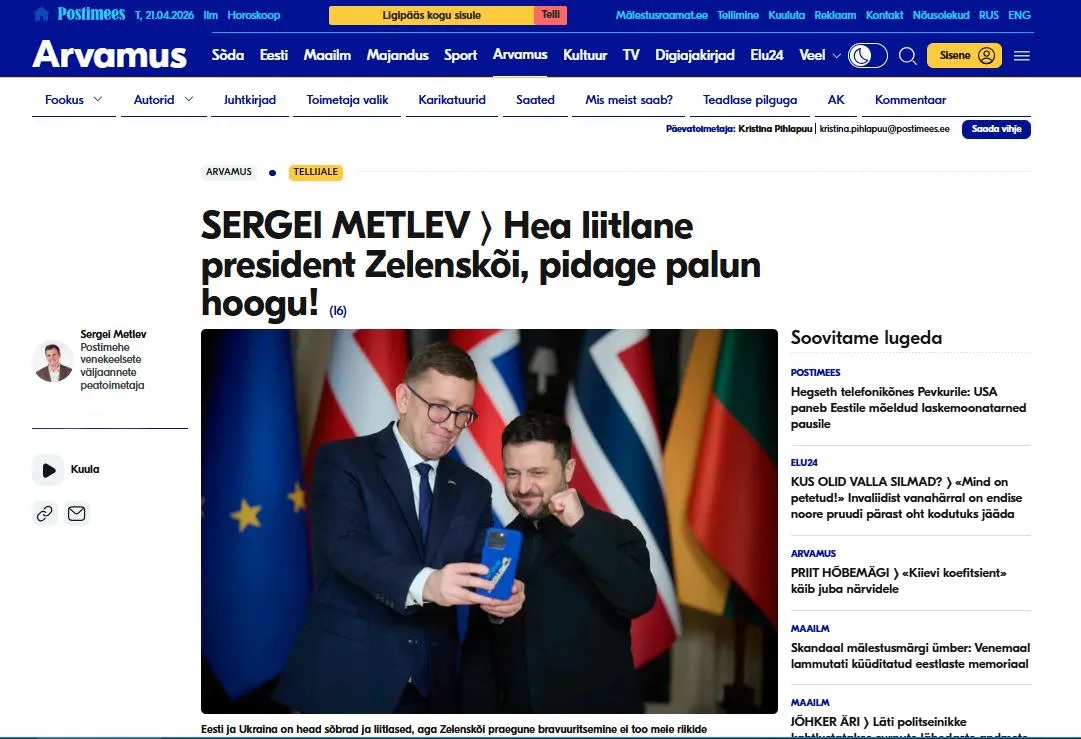Share article via envelope icon
1081x739 pixels.
click(77, 514)
